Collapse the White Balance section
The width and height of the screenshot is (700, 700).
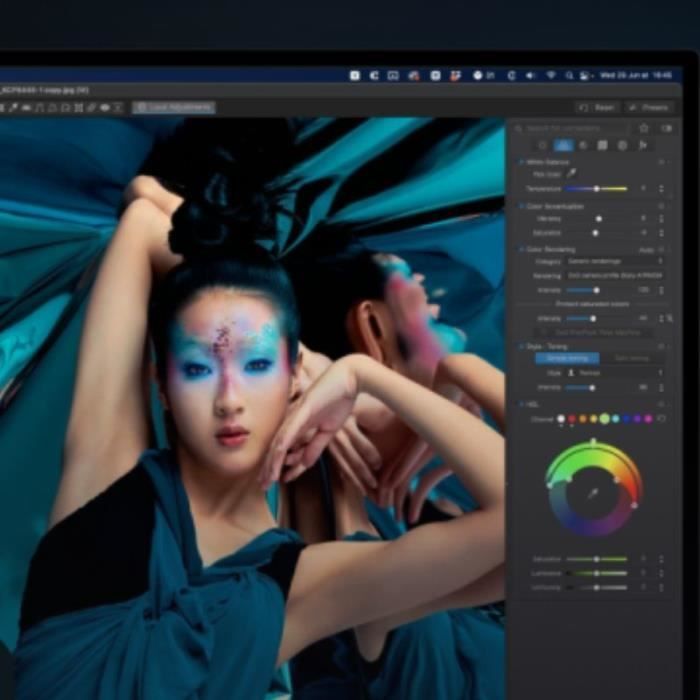(x=520, y=162)
